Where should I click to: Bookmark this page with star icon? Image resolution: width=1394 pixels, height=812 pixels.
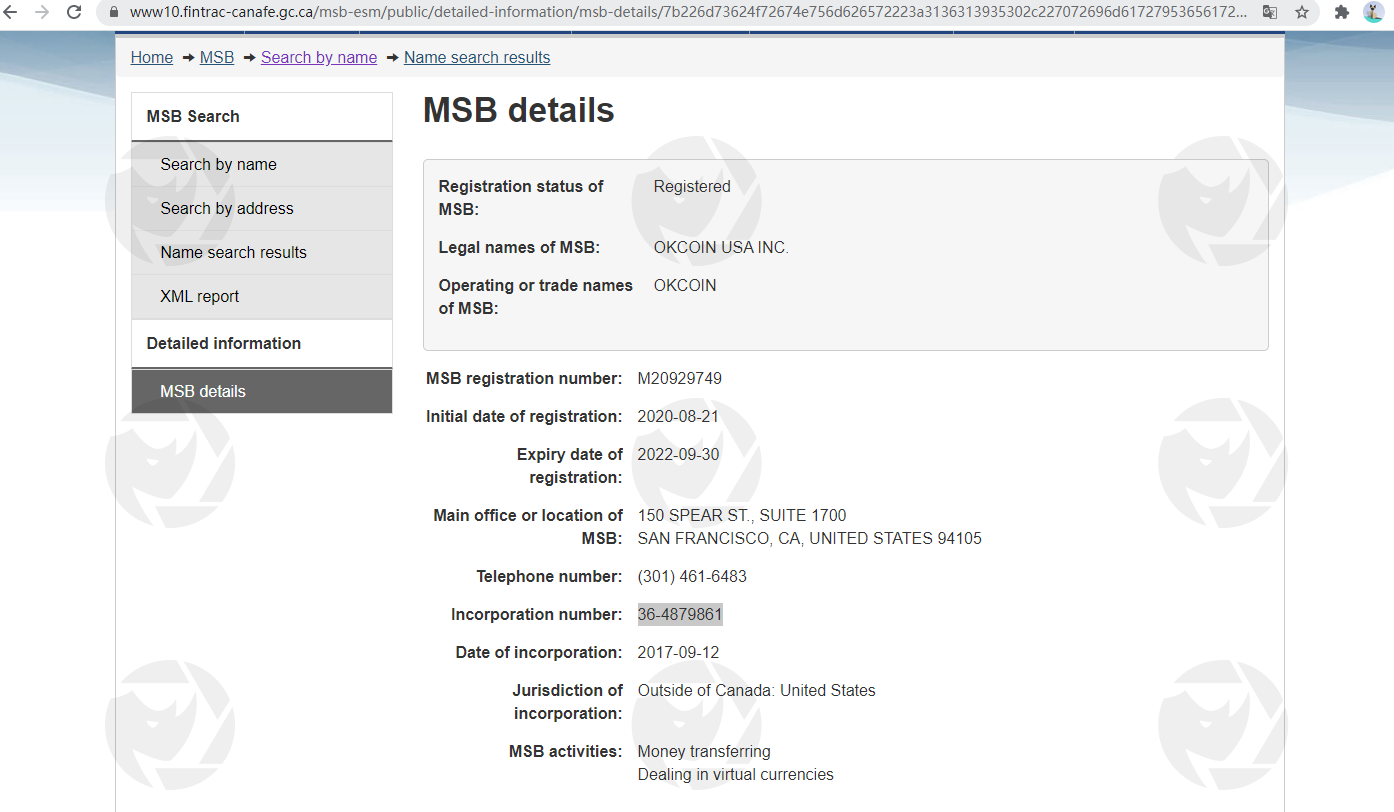click(1302, 12)
